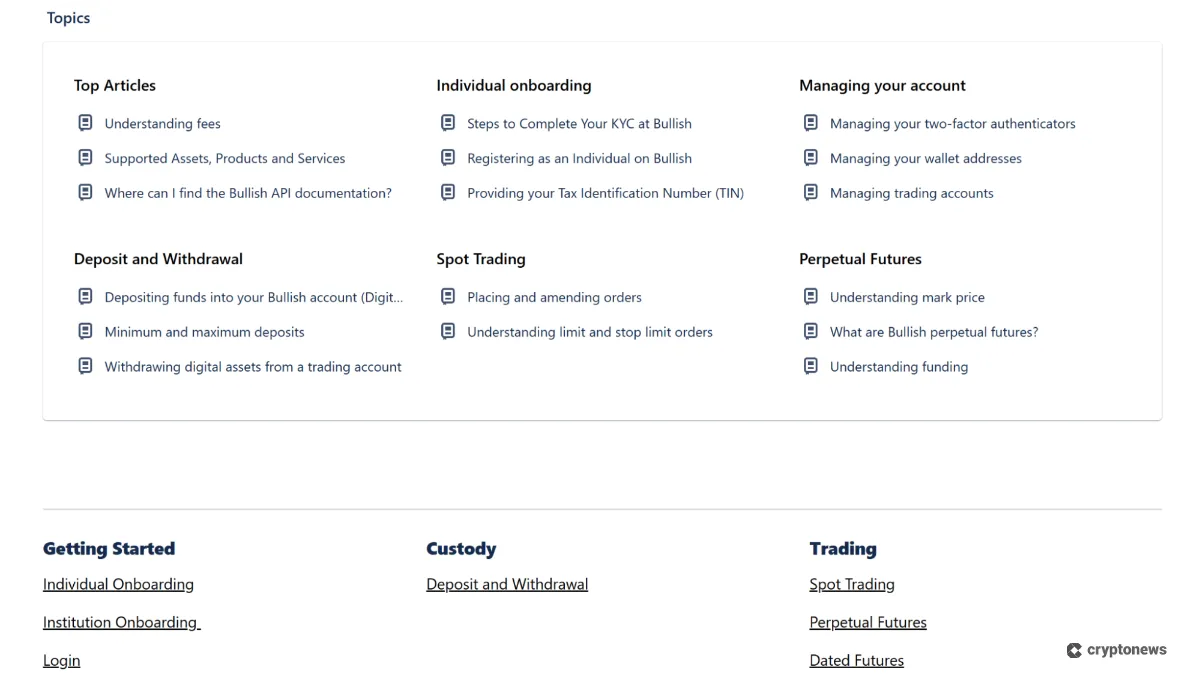The height and width of the screenshot is (688, 1200).
Task: Open What are Bullish perpetual futures article
Action: pyautogui.click(x=934, y=333)
